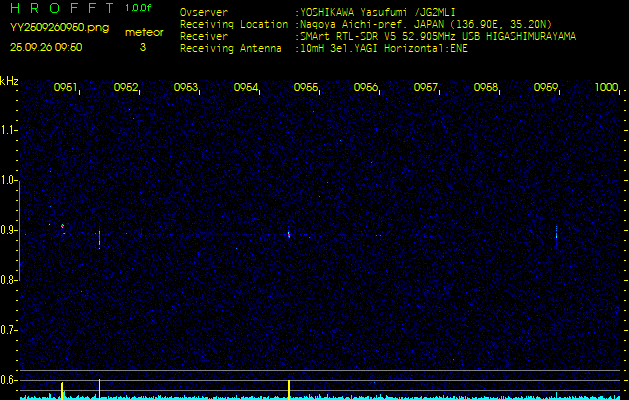This screenshot has height=400, width=629.
Task: Click the 0951 time tick label
Action: [x=65, y=87]
